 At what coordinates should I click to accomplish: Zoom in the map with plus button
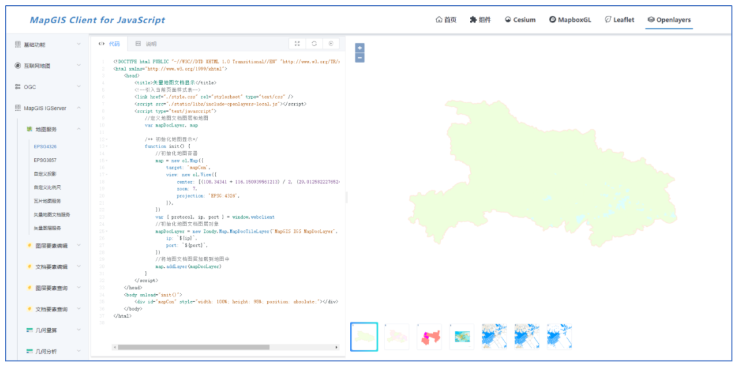pos(360,48)
